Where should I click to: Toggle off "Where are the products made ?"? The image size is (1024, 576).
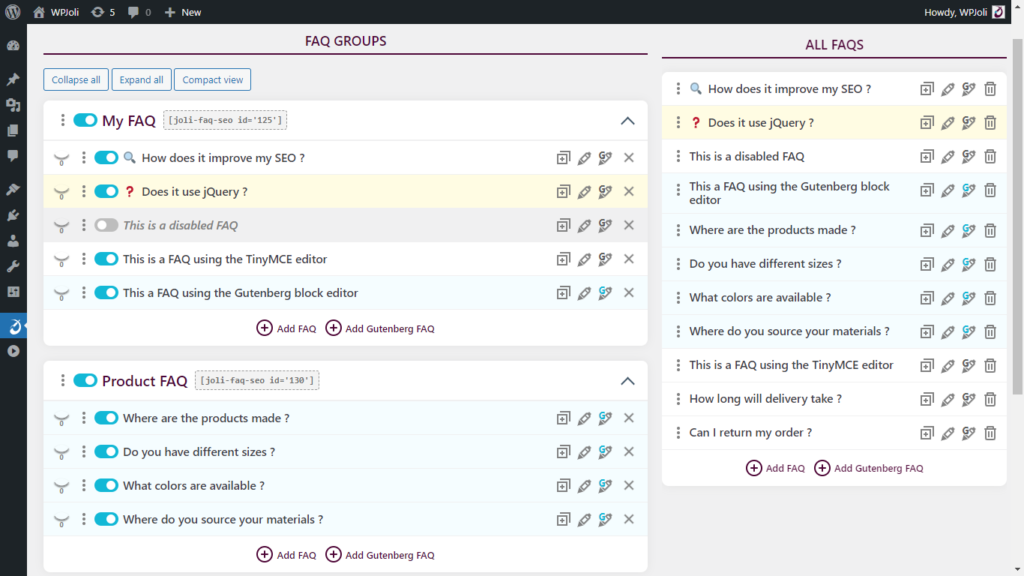106,417
